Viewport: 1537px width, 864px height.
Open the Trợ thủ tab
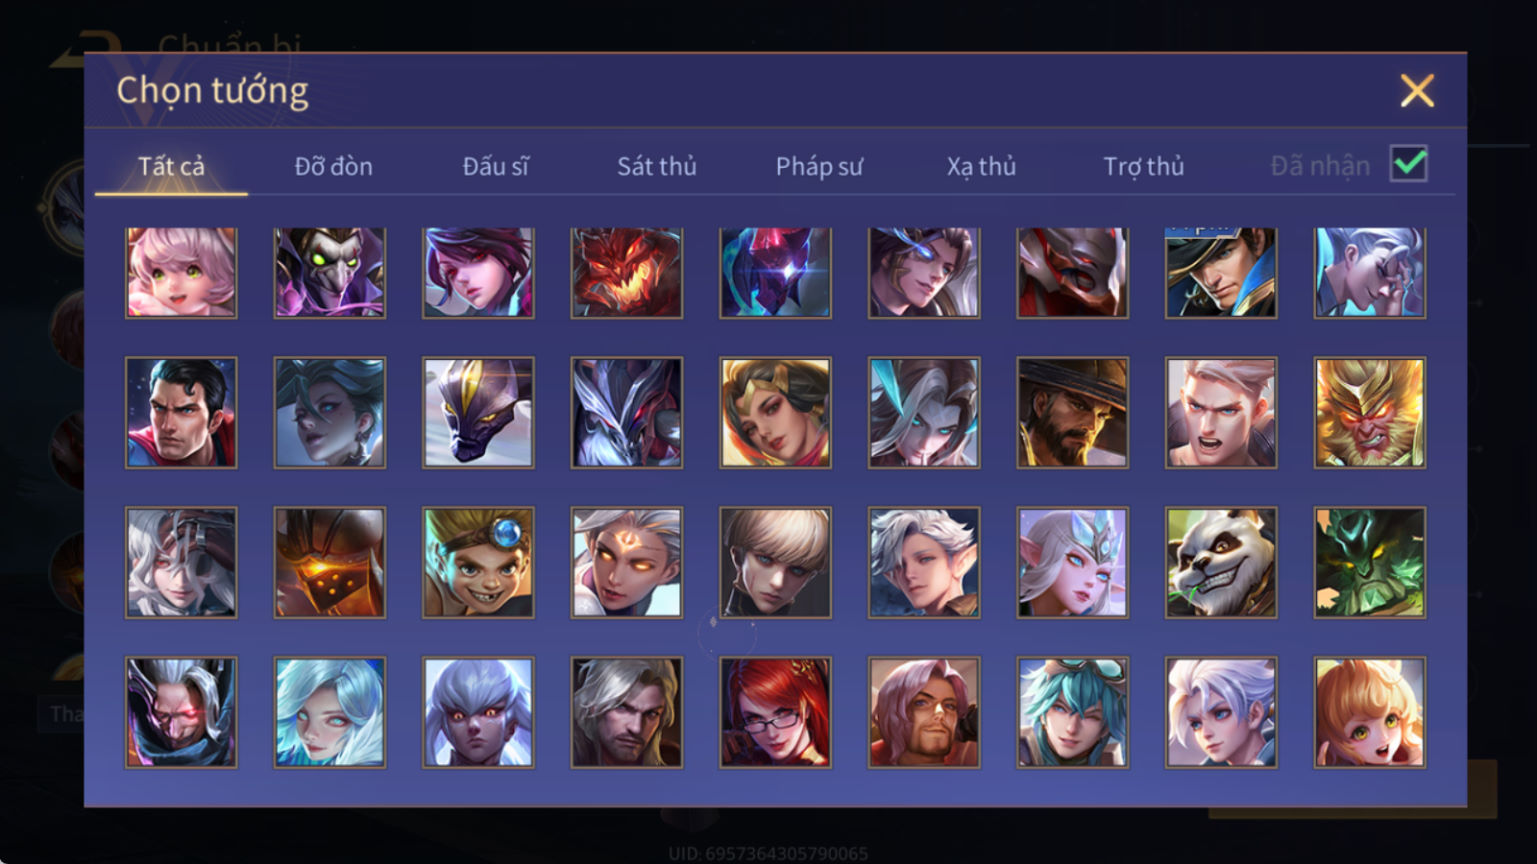[x=1143, y=166]
